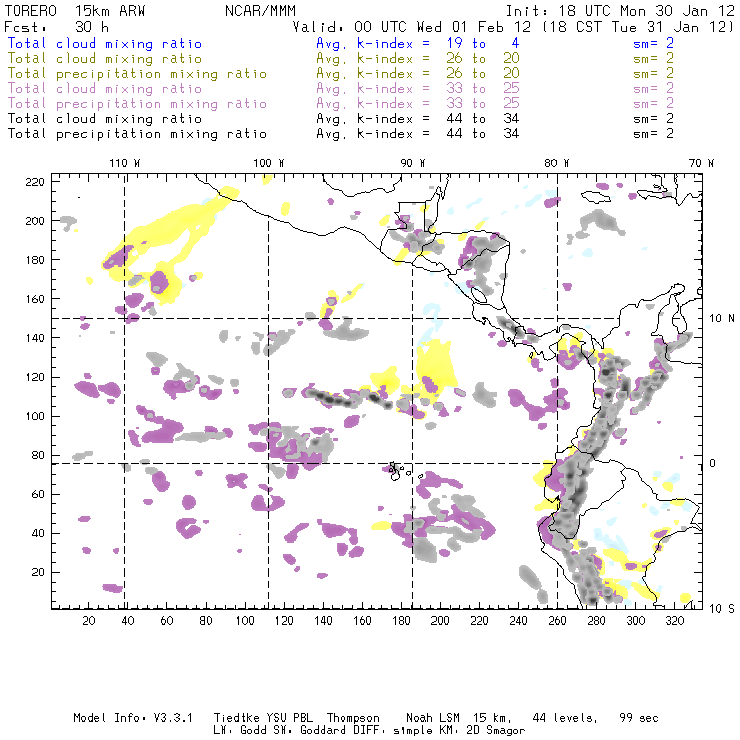
Task: Select vertical-axis tick label "160"
Action: pyautogui.click(x=34, y=299)
